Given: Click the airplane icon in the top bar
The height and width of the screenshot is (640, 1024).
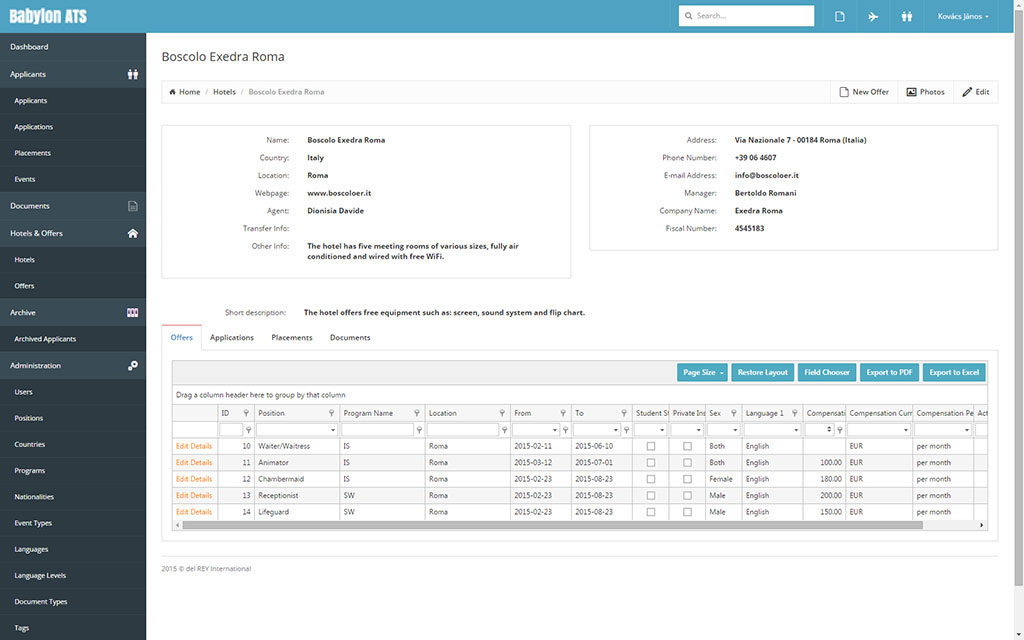Looking at the screenshot, I should [873, 16].
